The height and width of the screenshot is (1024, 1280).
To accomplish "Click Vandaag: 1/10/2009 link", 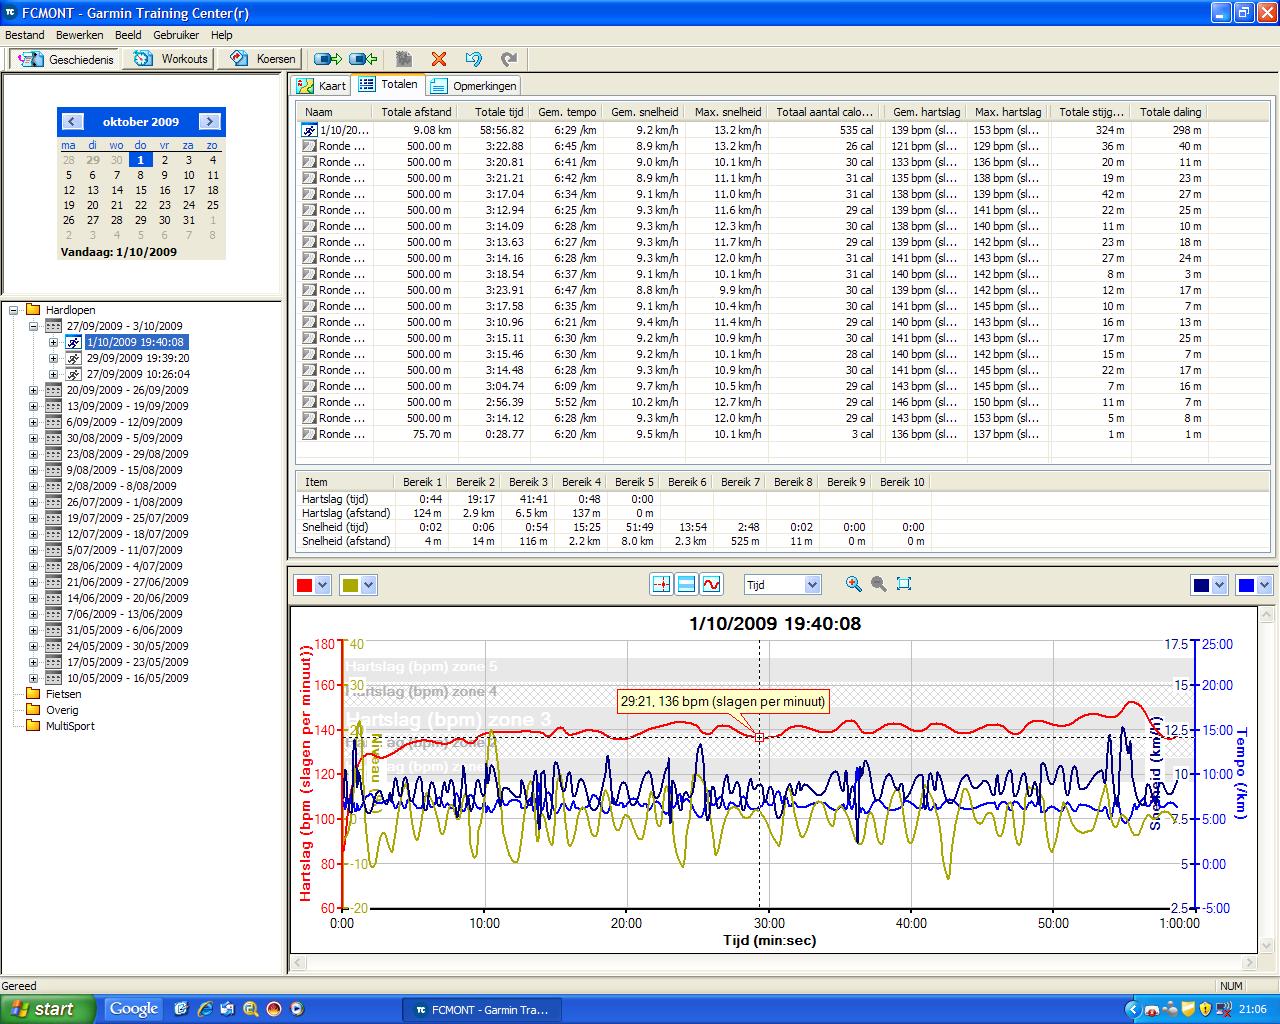I will [119, 252].
